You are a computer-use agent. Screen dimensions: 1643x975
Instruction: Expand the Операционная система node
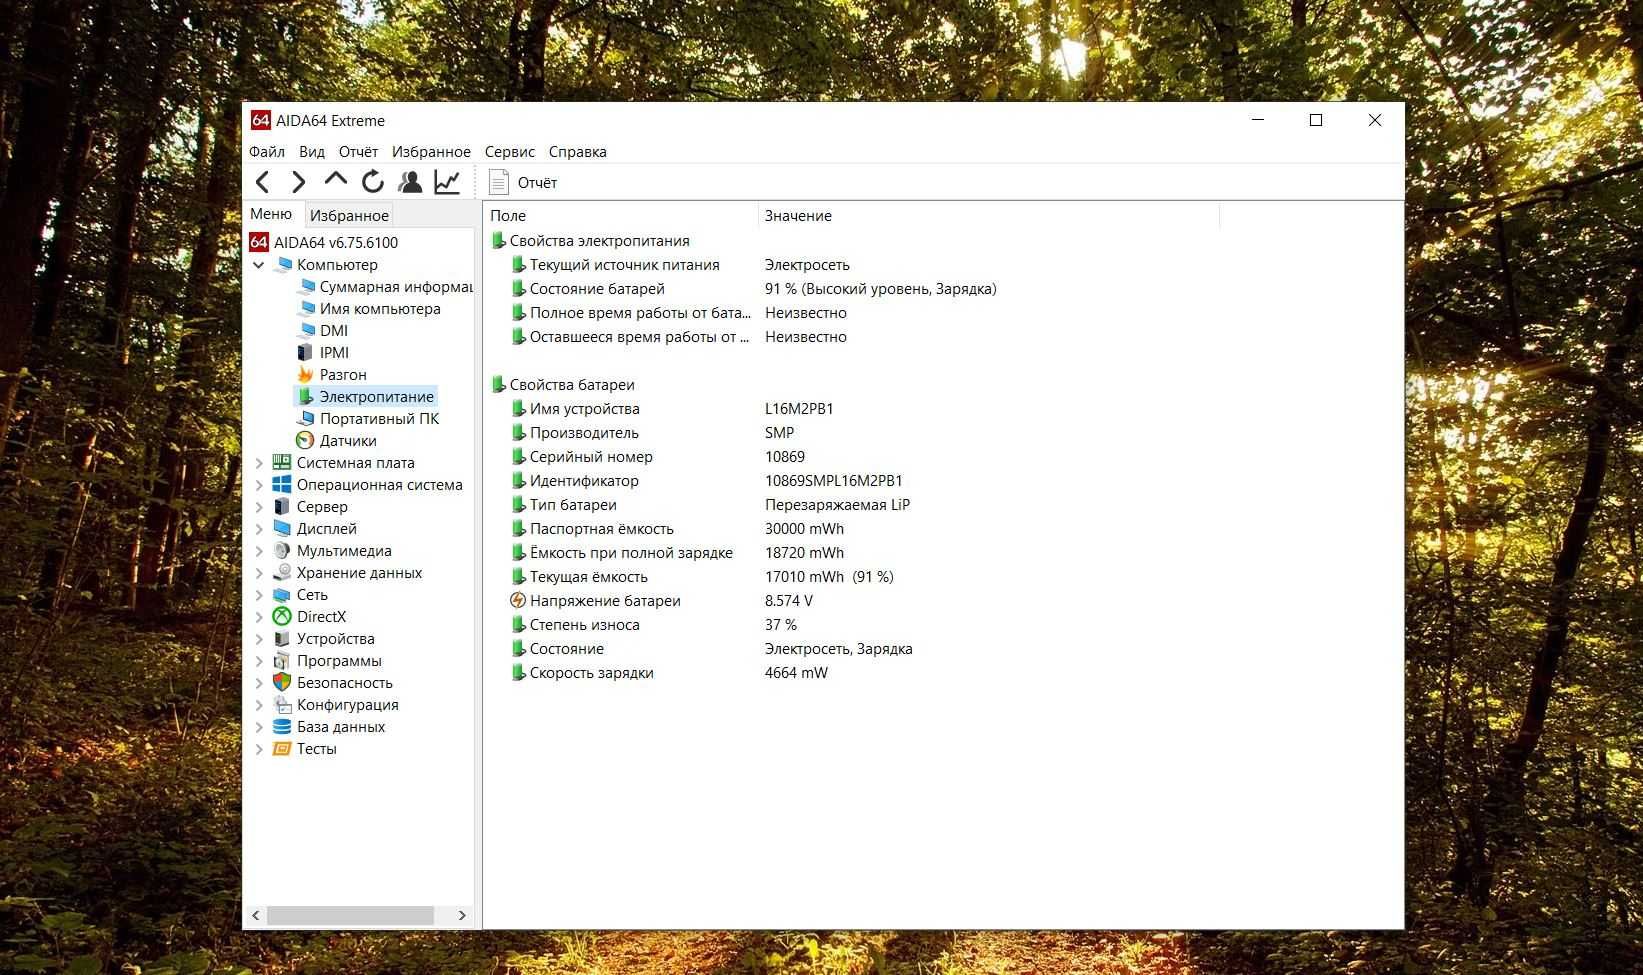pos(259,485)
